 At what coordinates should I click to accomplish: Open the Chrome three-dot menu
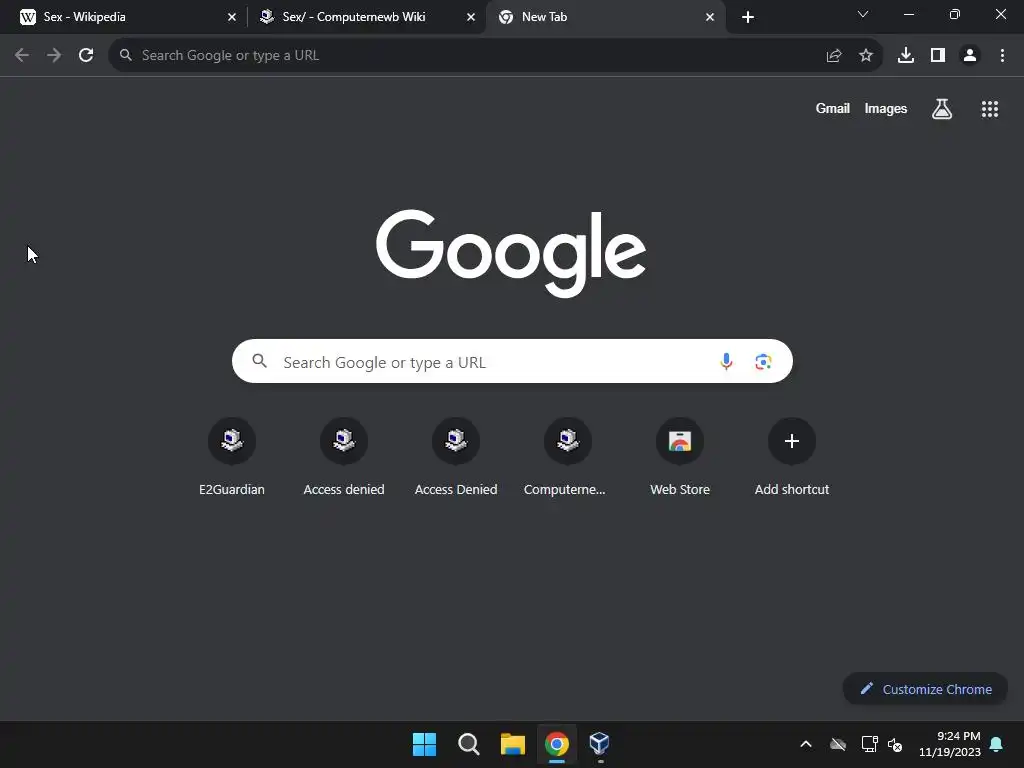pyautogui.click(x=1002, y=56)
